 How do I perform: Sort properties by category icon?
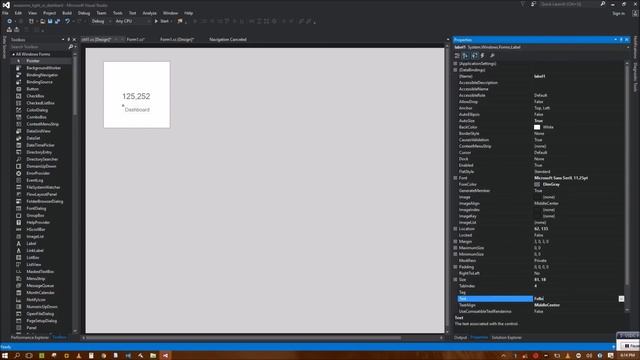pos(457,56)
